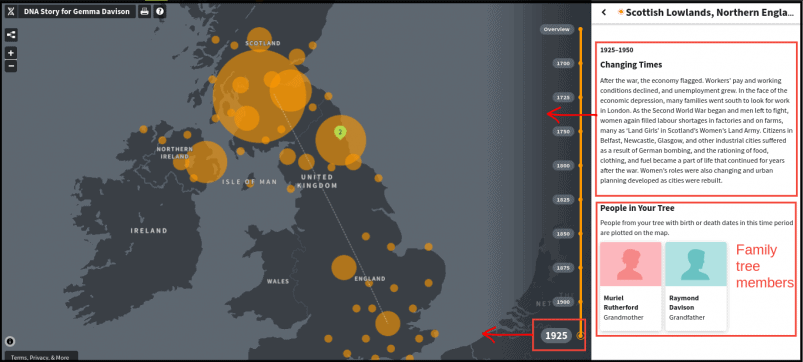Select the active 1925 timeline marker
803x362 pixels.
[556, 335]
